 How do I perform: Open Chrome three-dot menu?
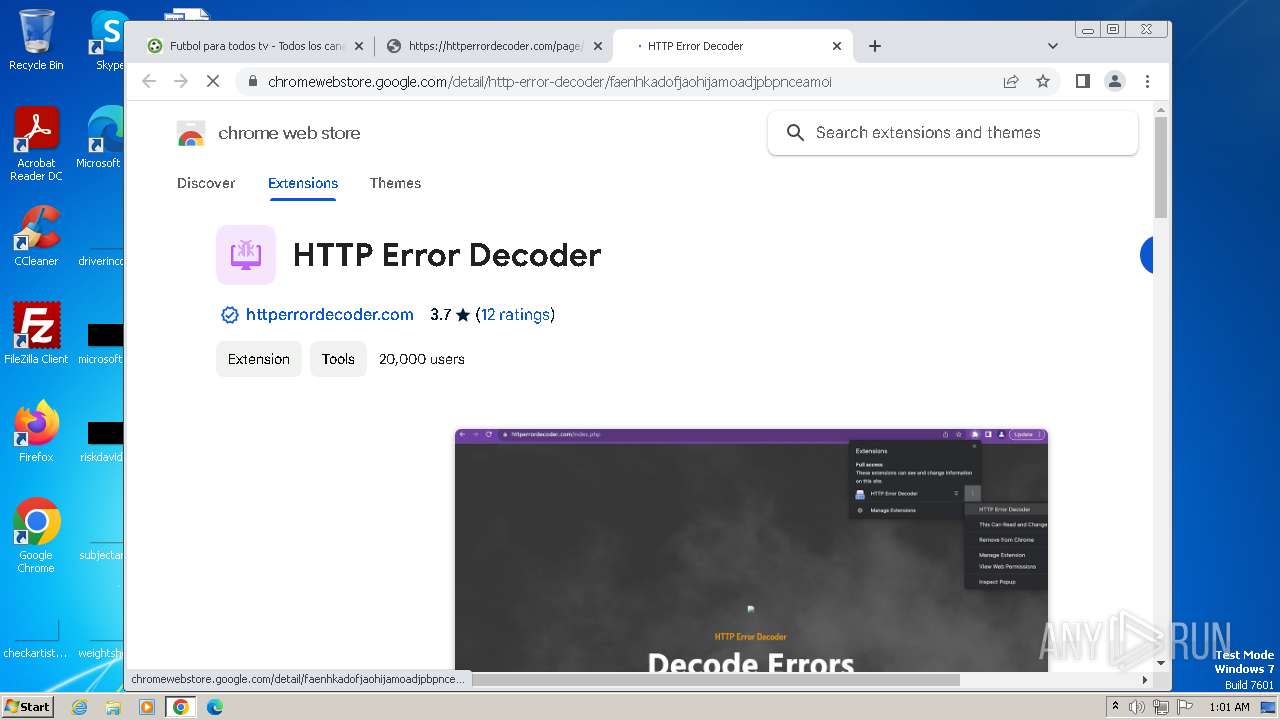pyautogui.click(x=1147, y=82)
